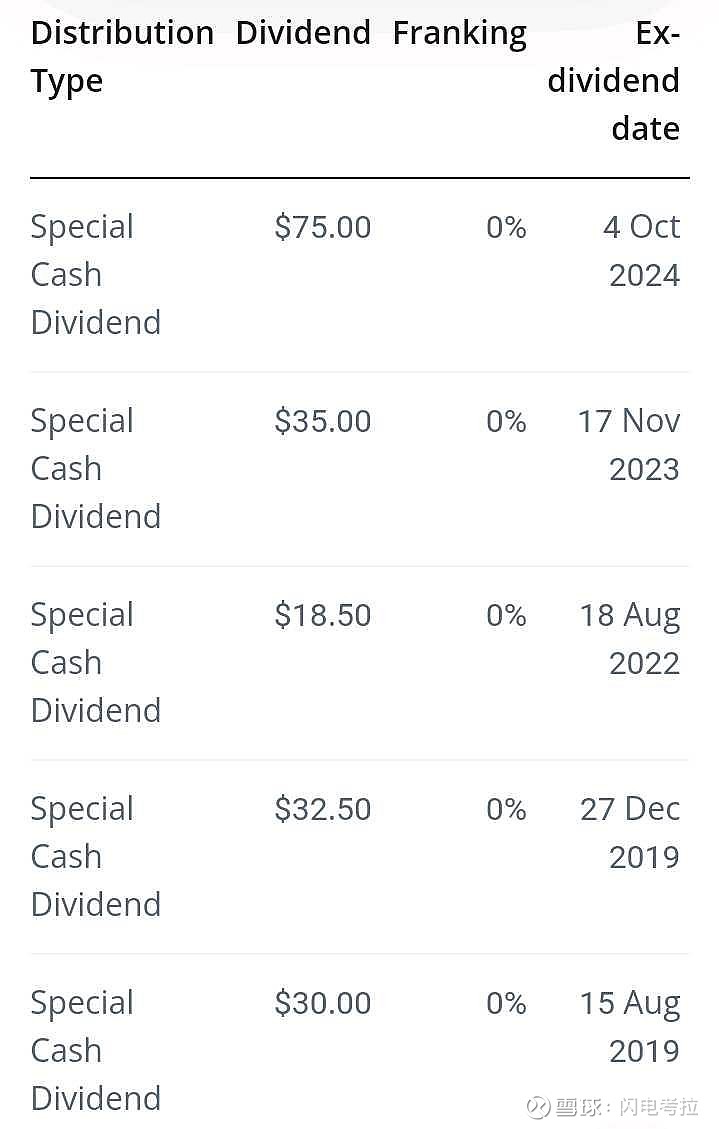Open the 17 Nov 2023 ex-dividend date

(628, 444)
